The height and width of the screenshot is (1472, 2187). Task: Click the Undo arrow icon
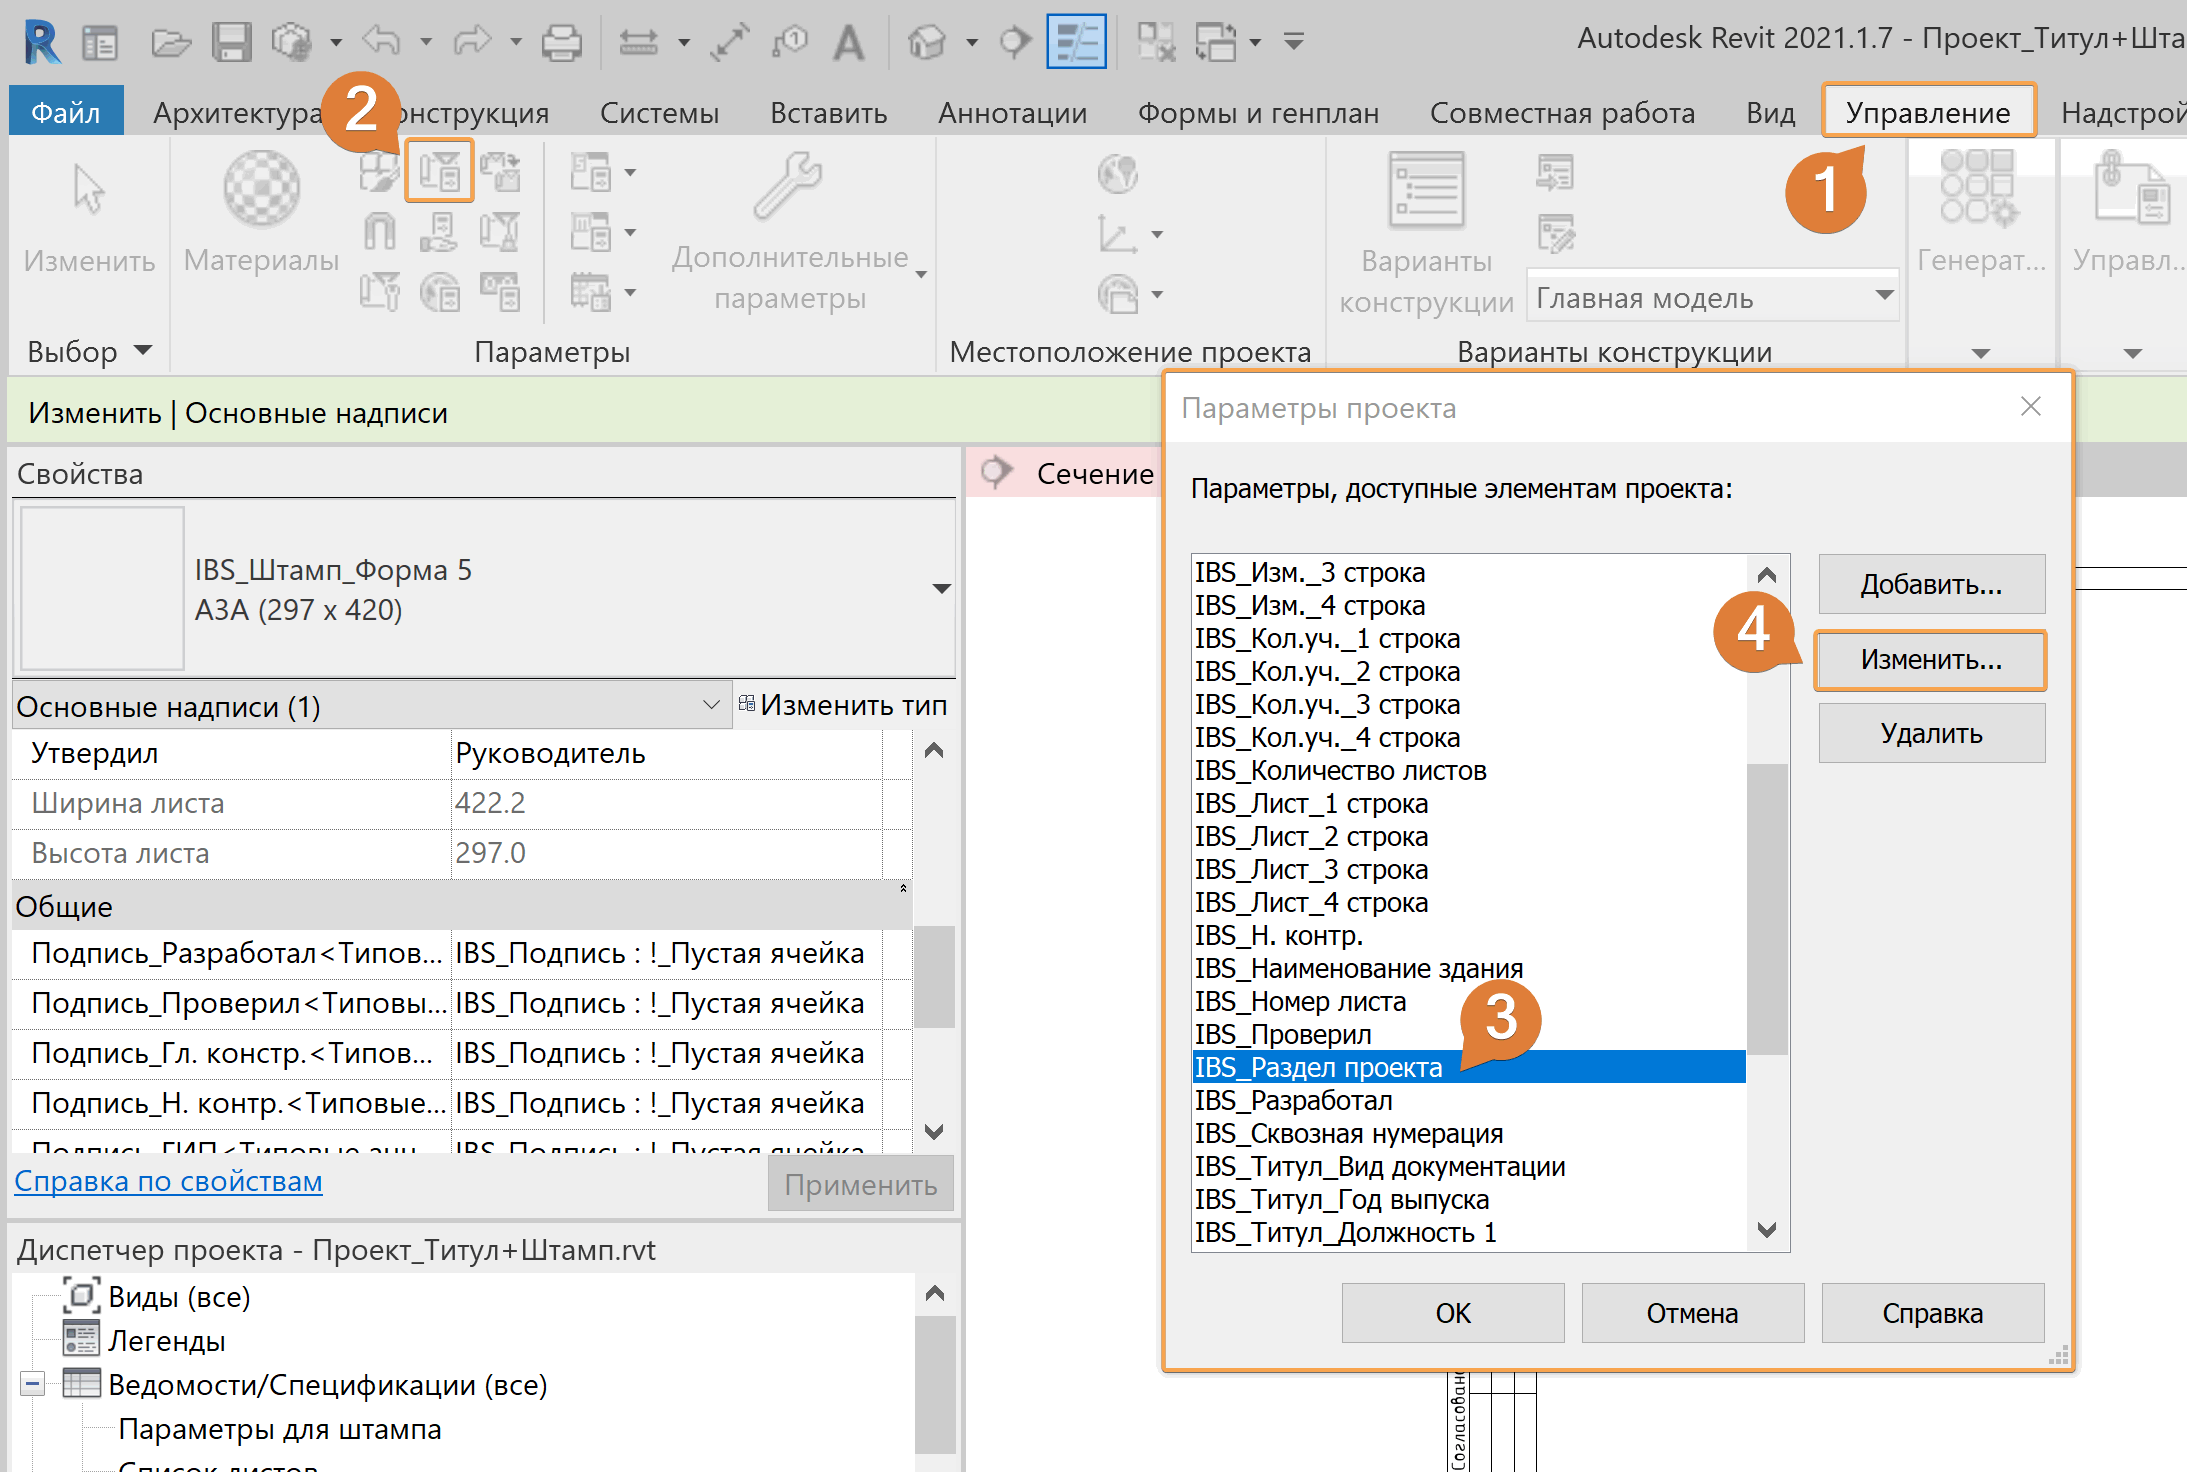tap(382, 41)
